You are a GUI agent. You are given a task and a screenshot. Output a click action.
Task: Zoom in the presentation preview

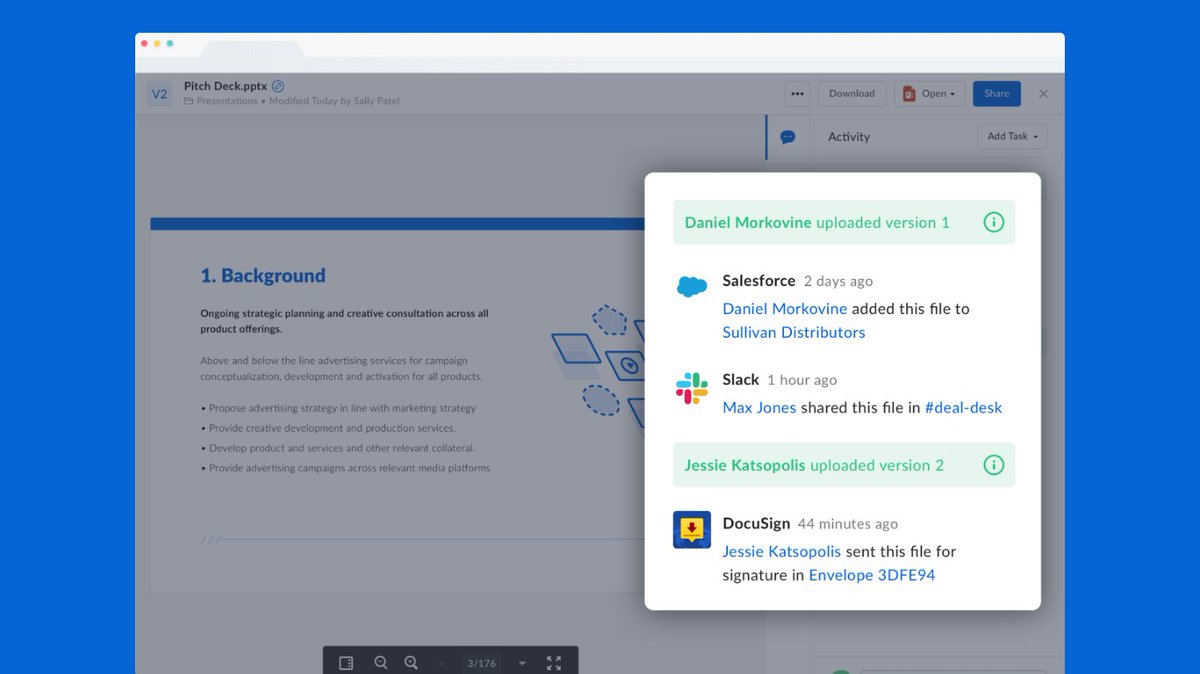[x=411, y=663]
